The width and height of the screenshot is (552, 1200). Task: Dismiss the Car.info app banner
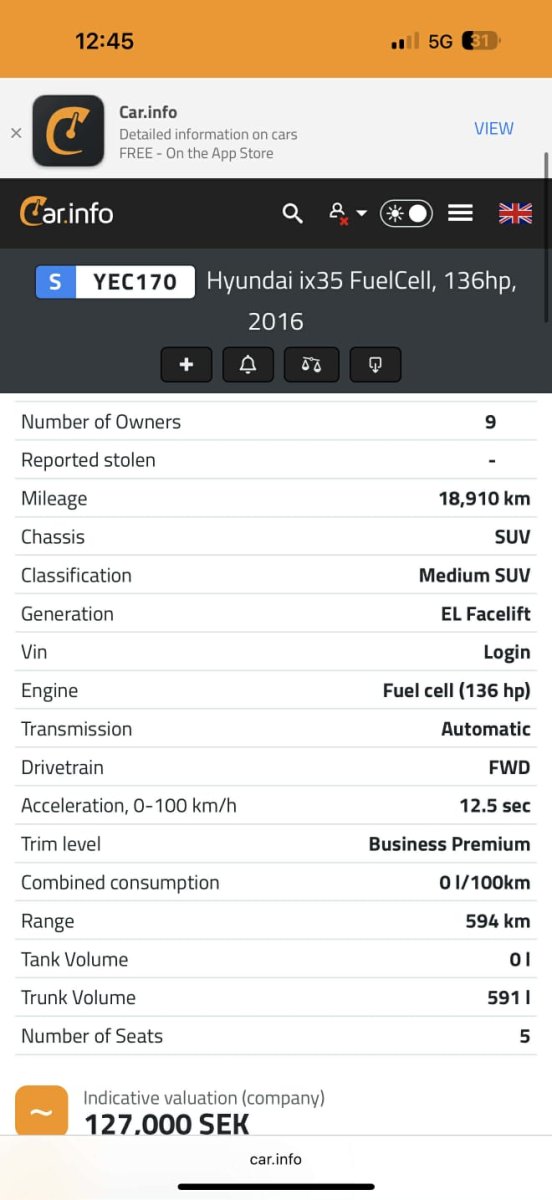[16, 132]
